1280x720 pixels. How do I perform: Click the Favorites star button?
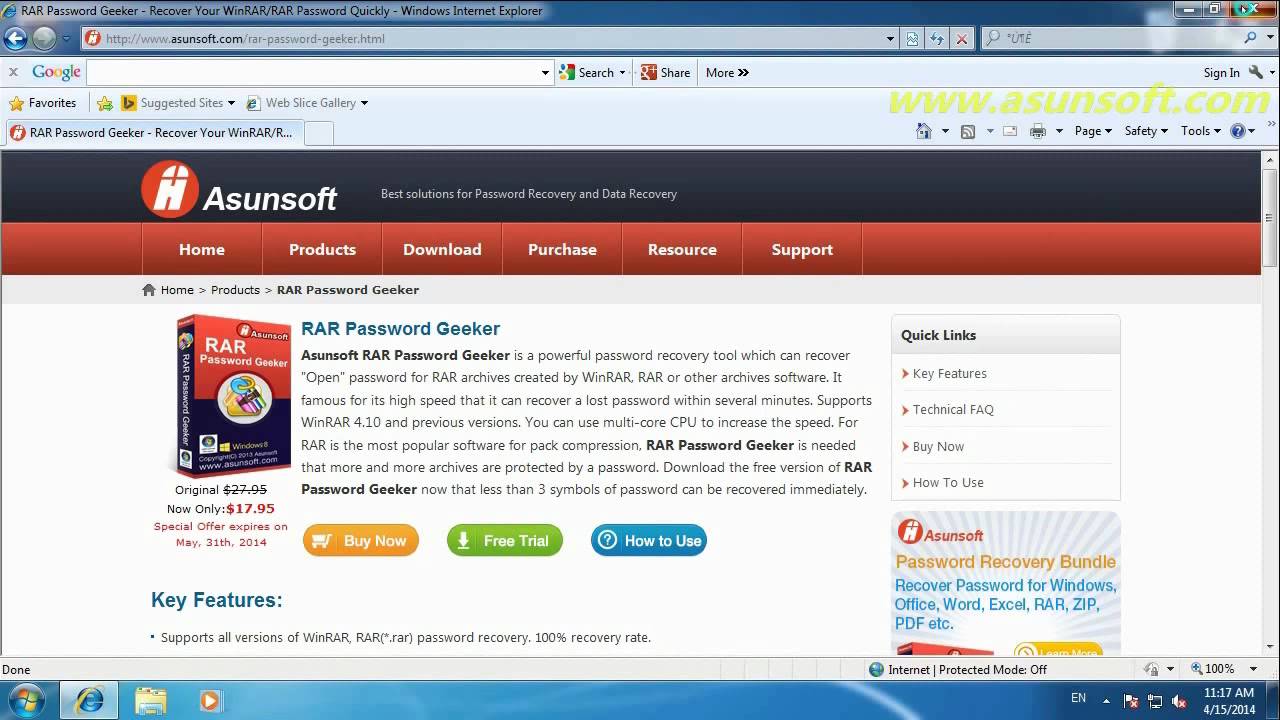click(43, 103)
